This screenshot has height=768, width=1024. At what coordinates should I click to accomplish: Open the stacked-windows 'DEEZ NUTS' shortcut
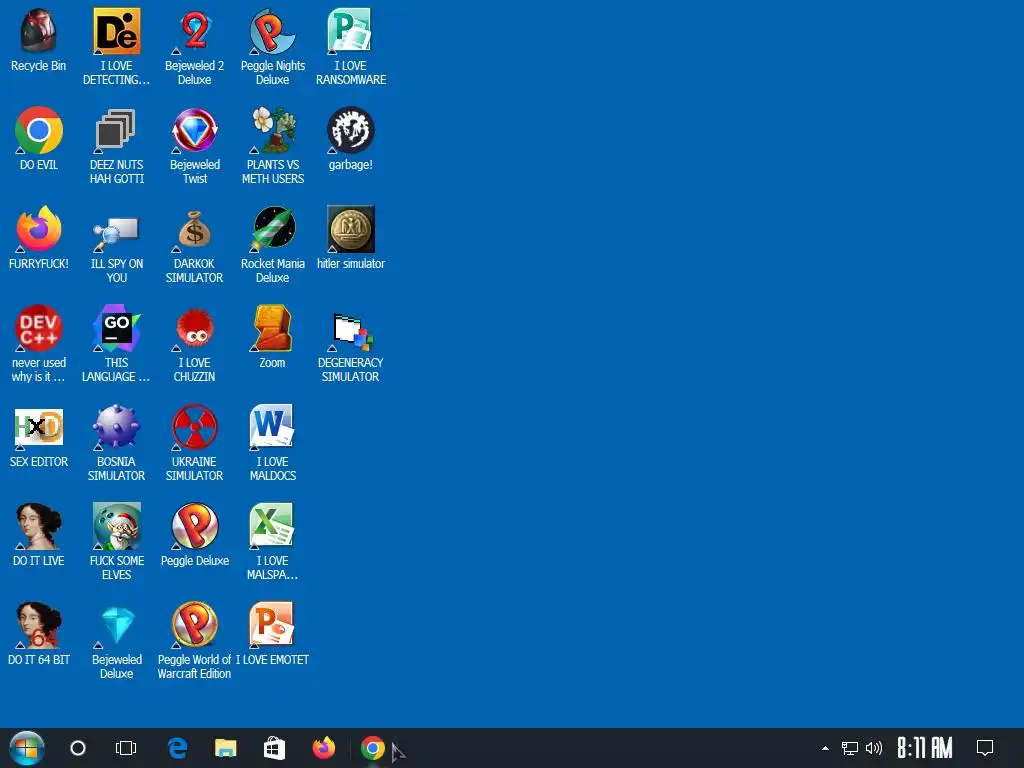point(116,130)
